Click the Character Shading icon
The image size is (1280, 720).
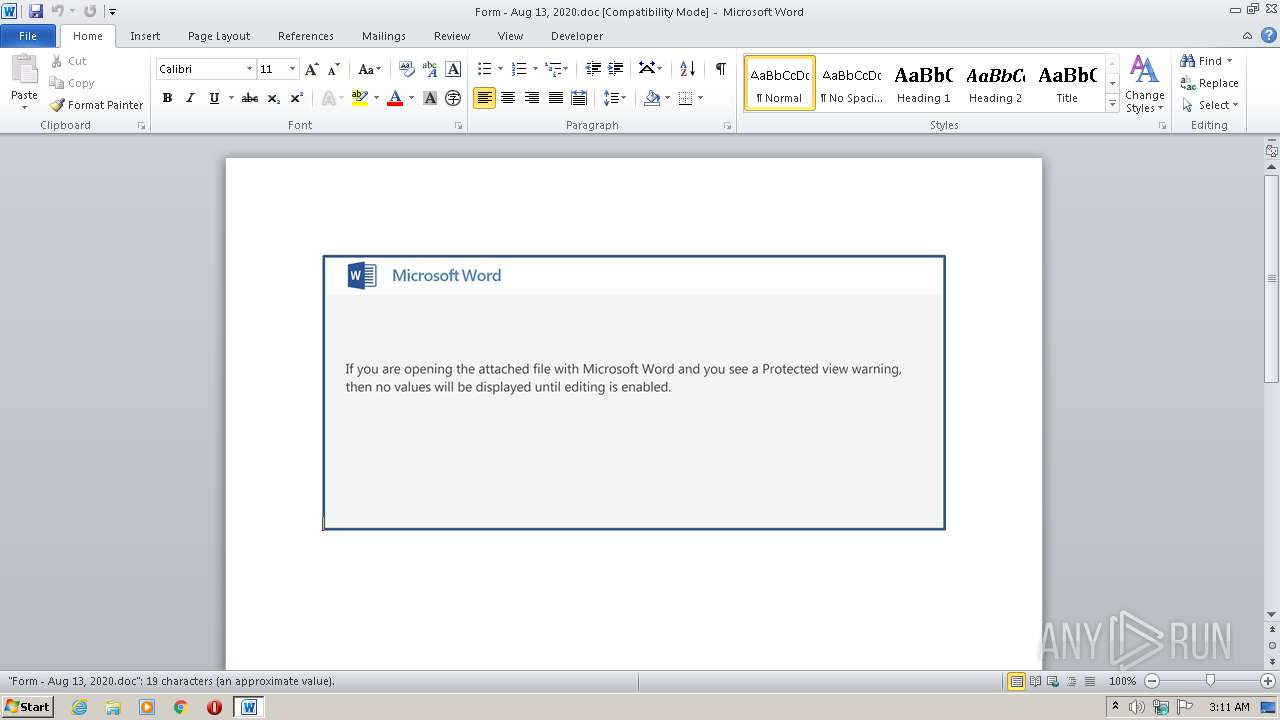pyautogui.click(x=430, y=98)
